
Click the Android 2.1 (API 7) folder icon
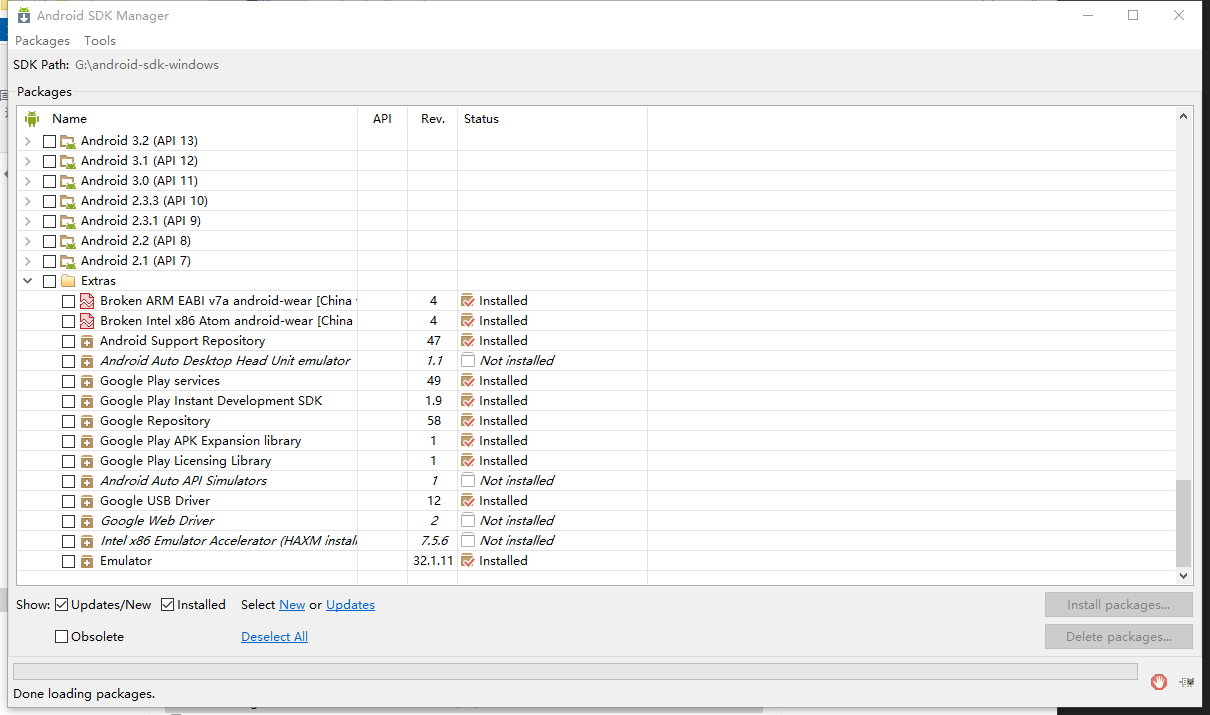(68, 261)
